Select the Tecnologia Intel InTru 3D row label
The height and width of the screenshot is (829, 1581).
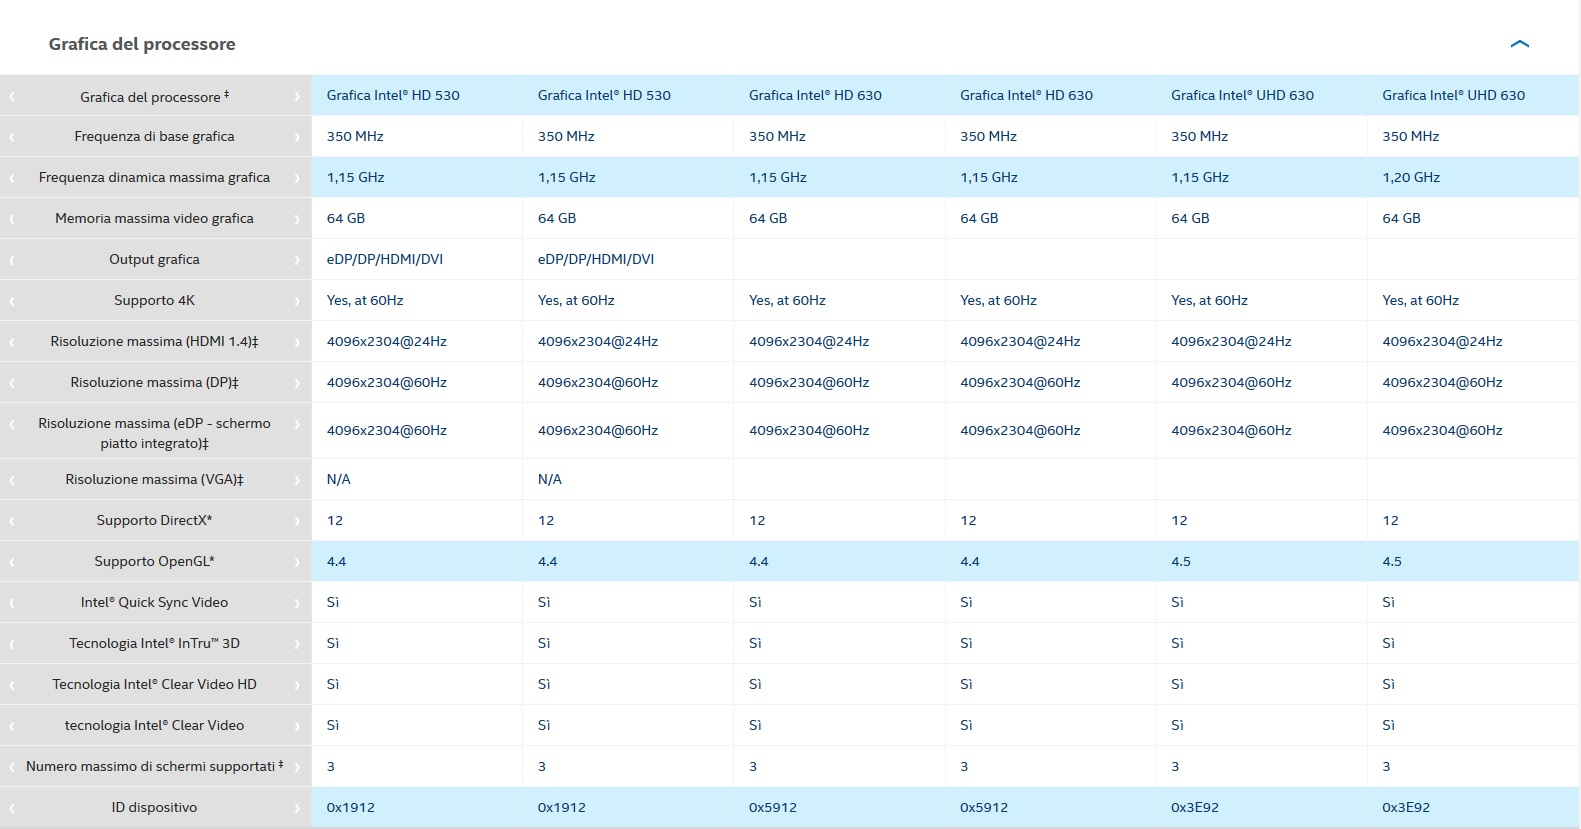click(x=154, y=643)
